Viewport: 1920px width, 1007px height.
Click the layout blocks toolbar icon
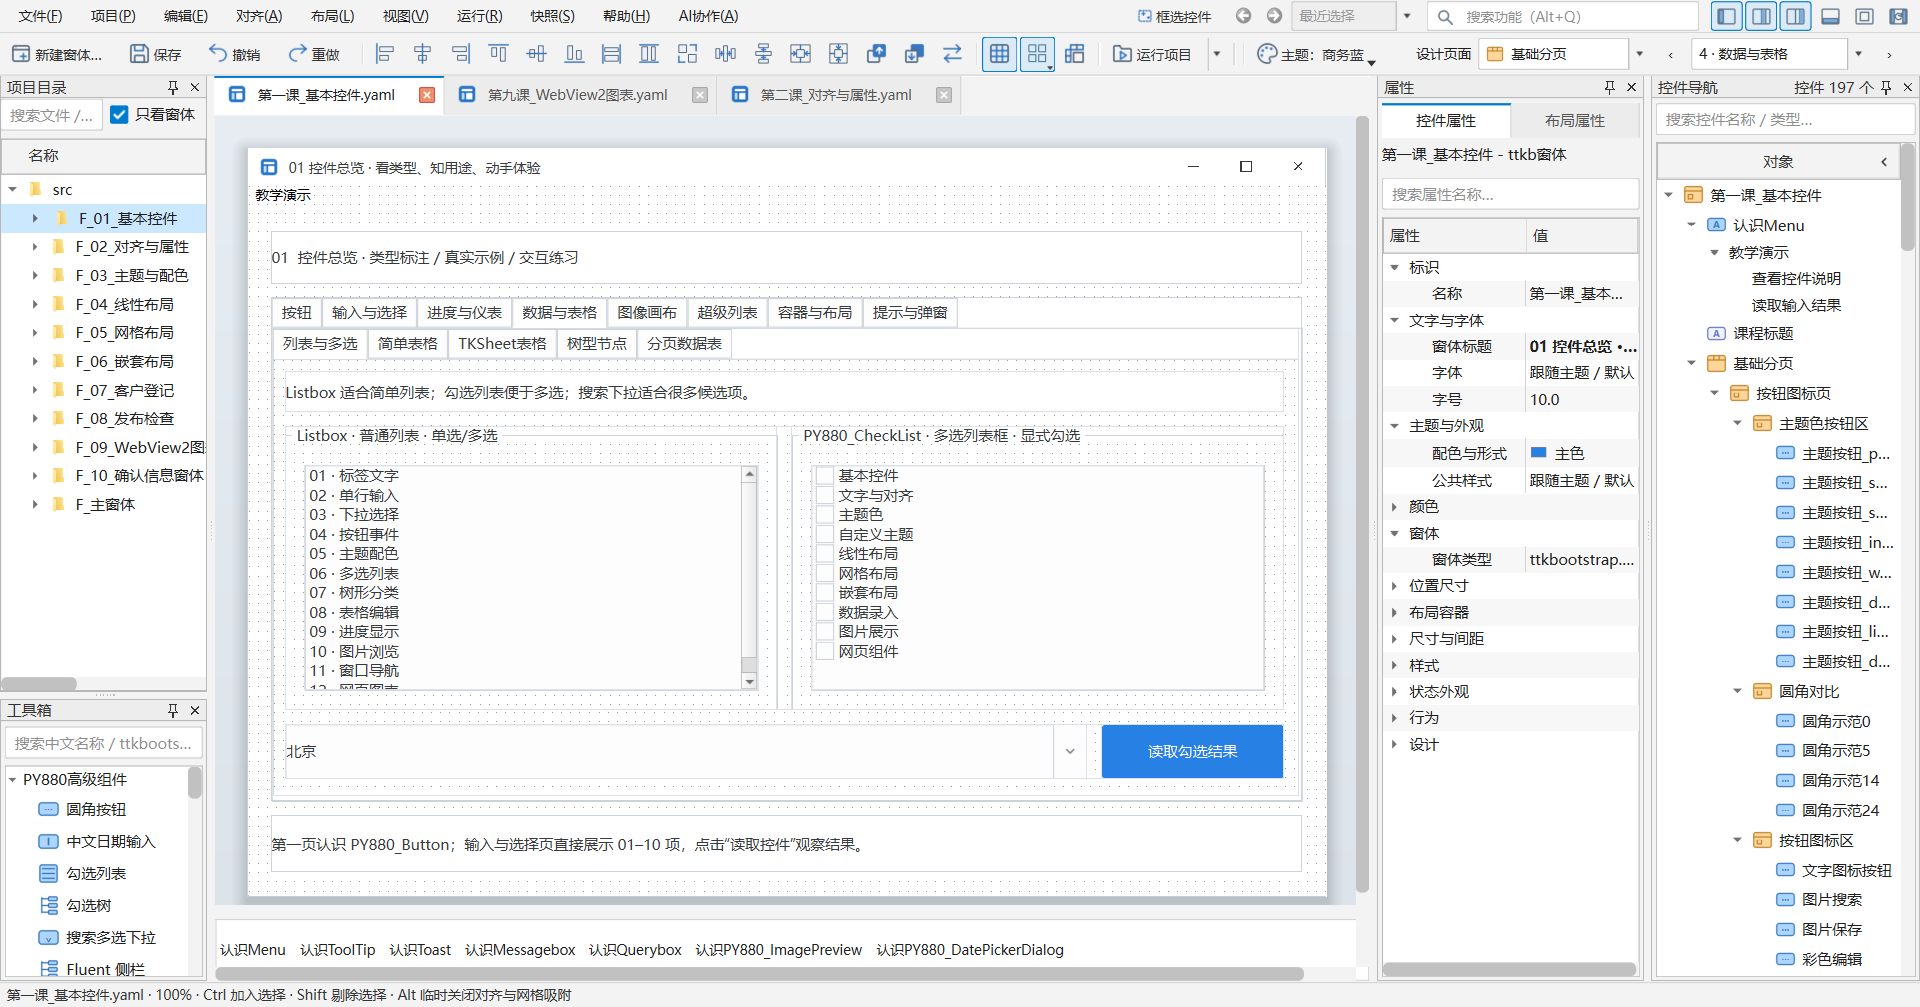(1075, 54)
